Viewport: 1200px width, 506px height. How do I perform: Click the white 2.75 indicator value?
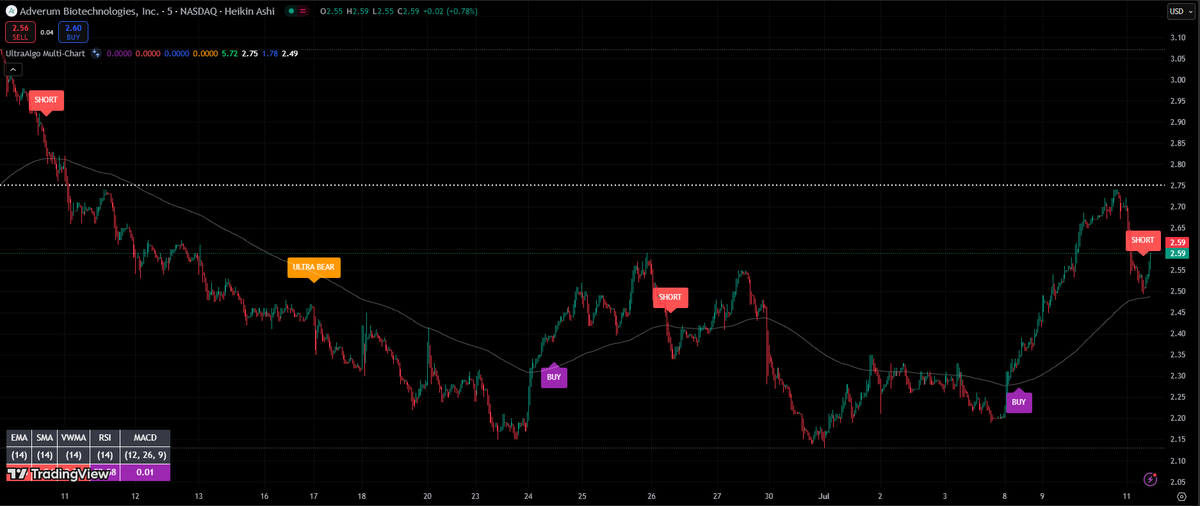pos(250,53)
